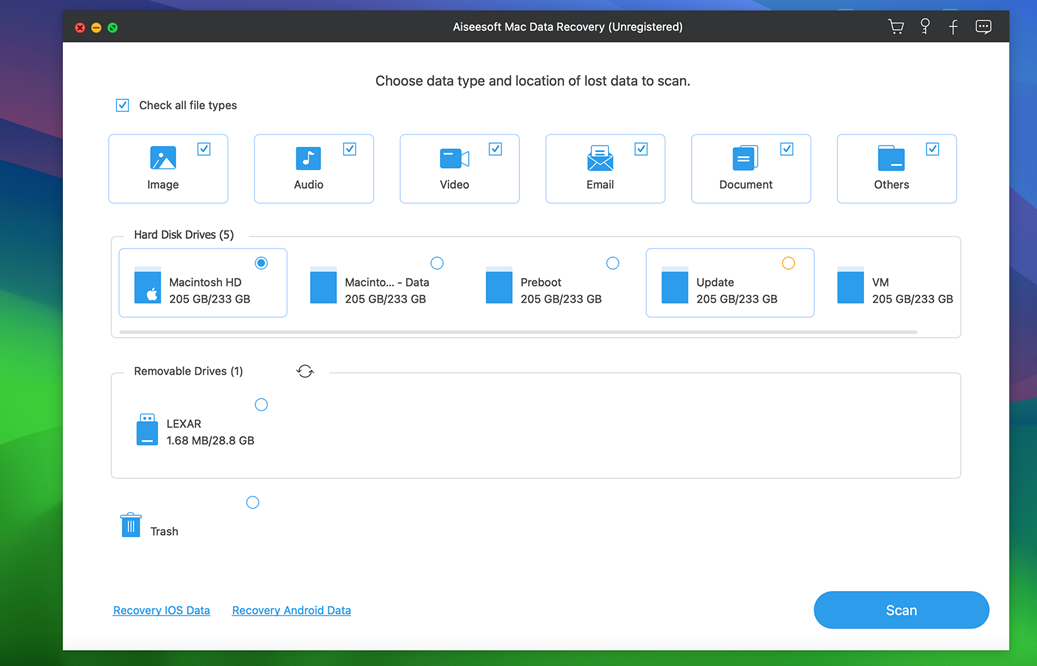This screenshot has height=666, width=1037.
Task: Click the 'Check all file types' label
Action: 188,105
